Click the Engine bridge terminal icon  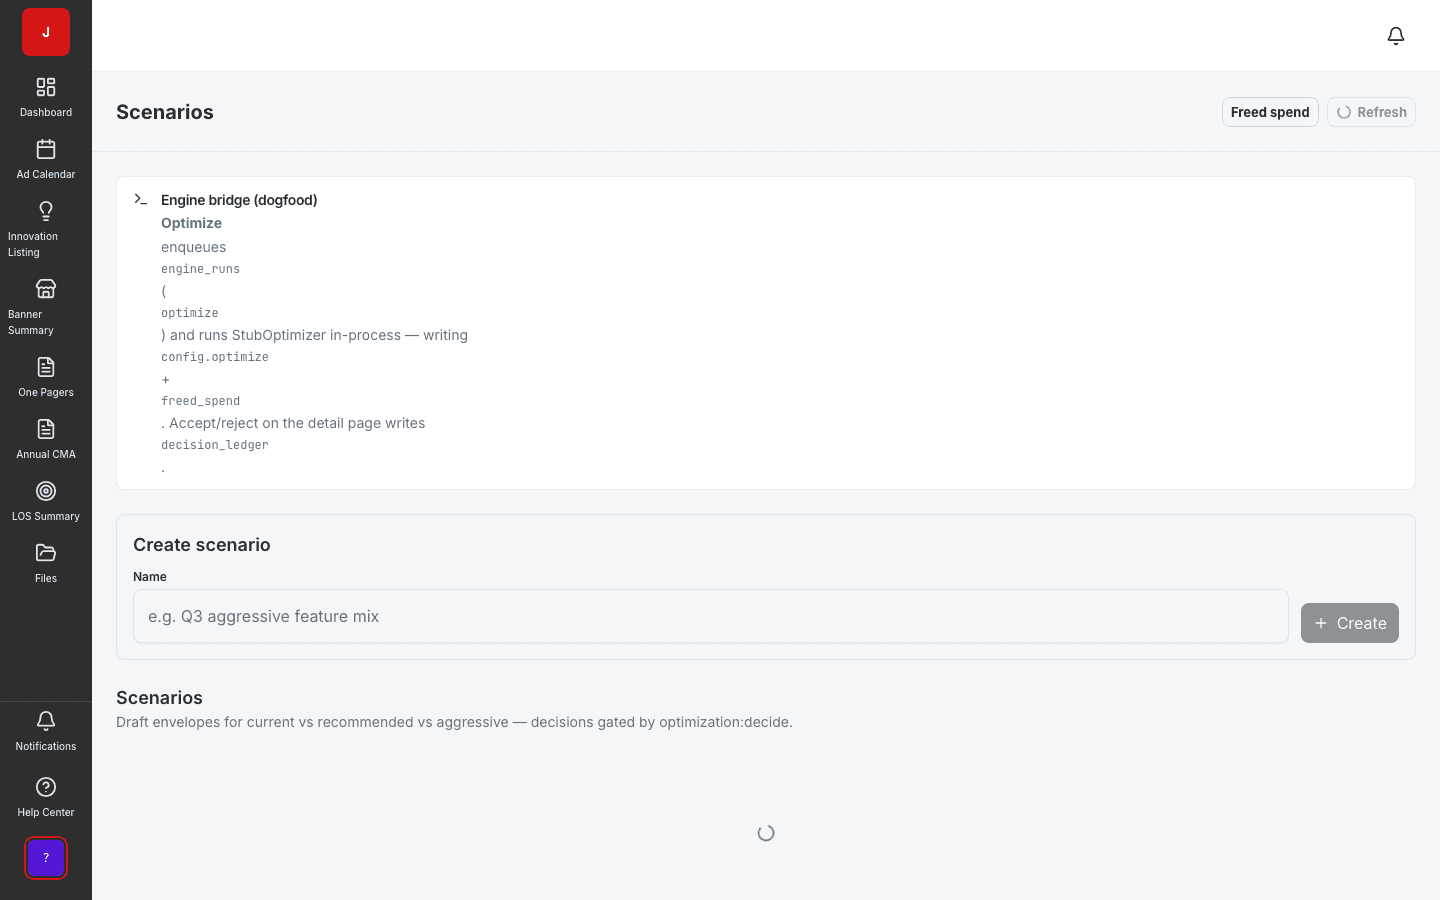(x=141, y=199)
